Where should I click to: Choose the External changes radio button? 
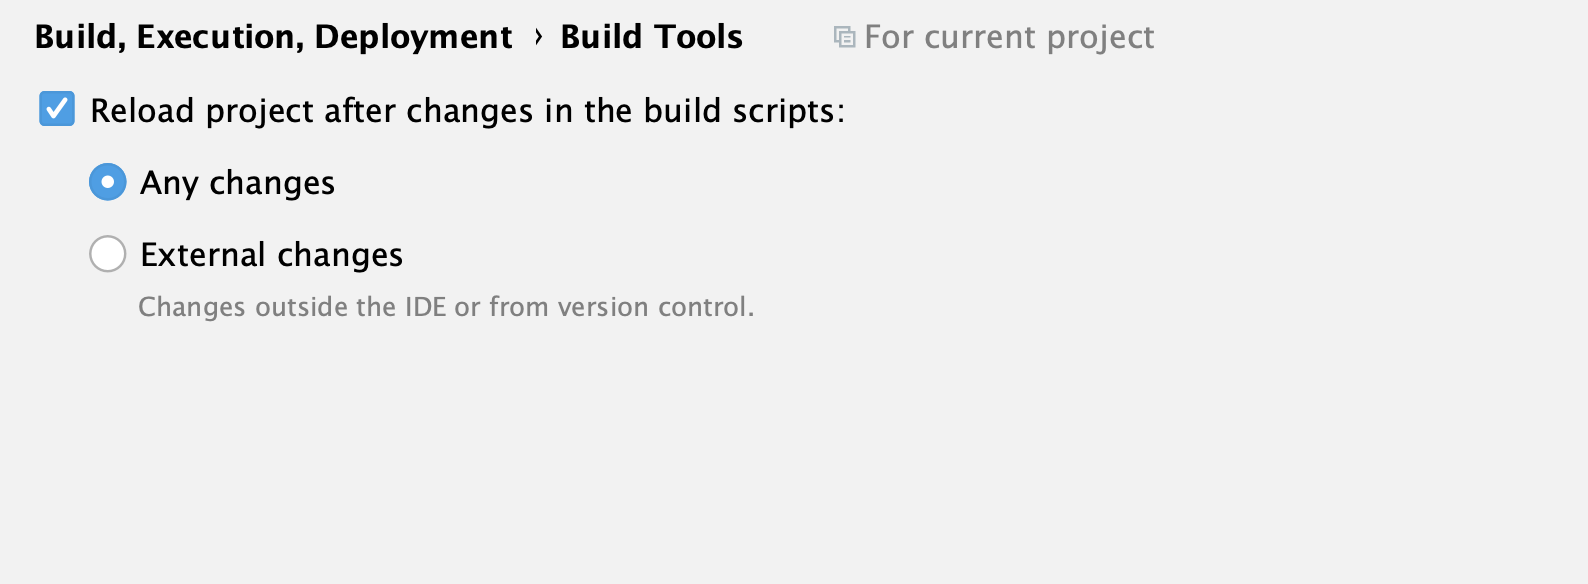pos(108,254)
